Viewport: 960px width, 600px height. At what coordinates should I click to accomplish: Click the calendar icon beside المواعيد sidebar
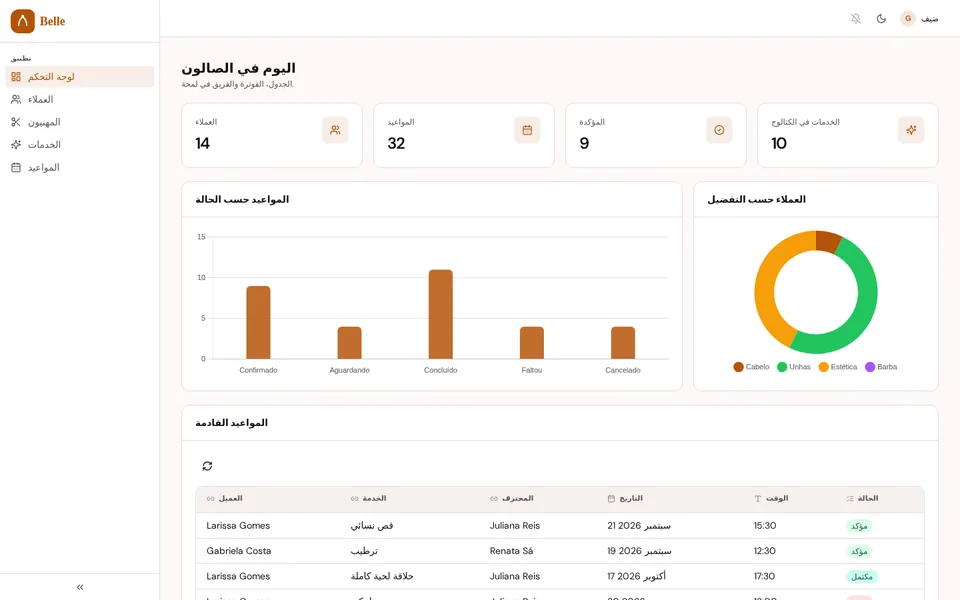pyautogui.click(x=16, y=167)
